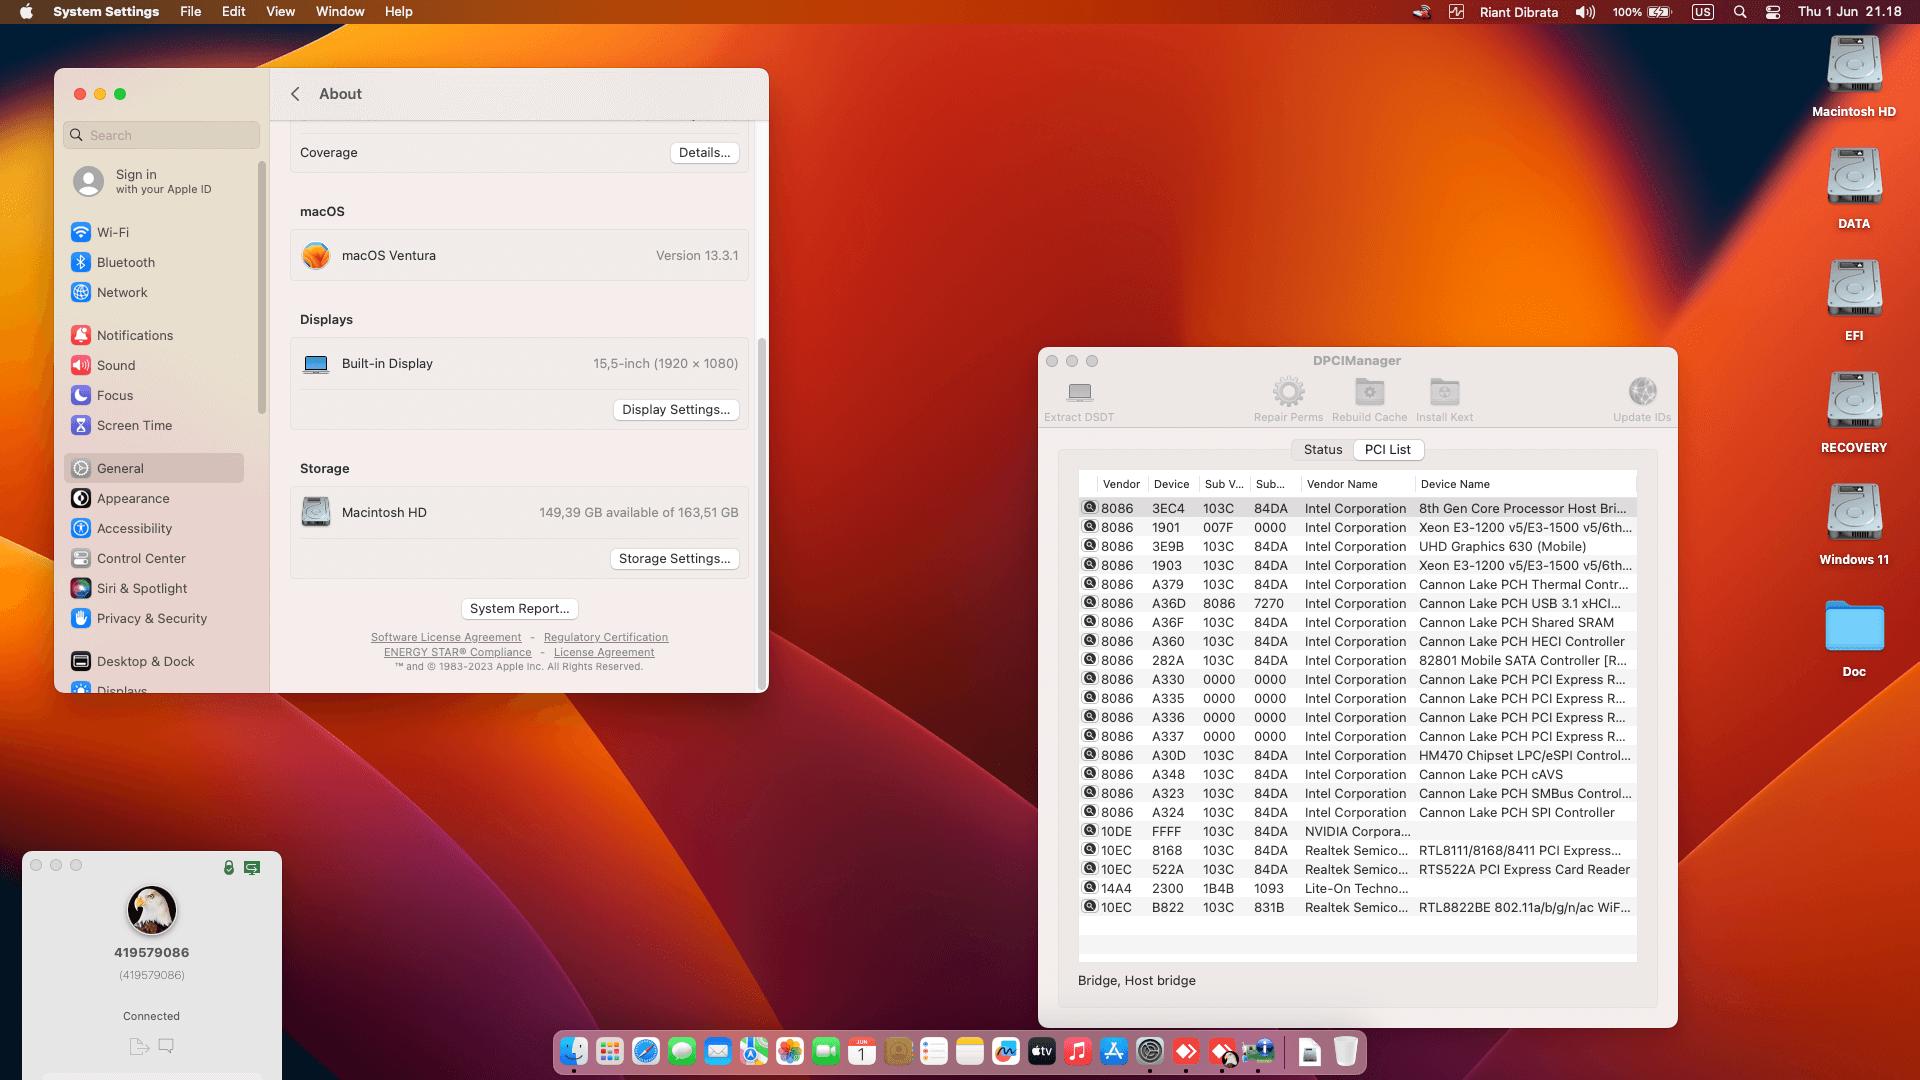
Task: Open the Window menu
Action: [x=340, y=12]
